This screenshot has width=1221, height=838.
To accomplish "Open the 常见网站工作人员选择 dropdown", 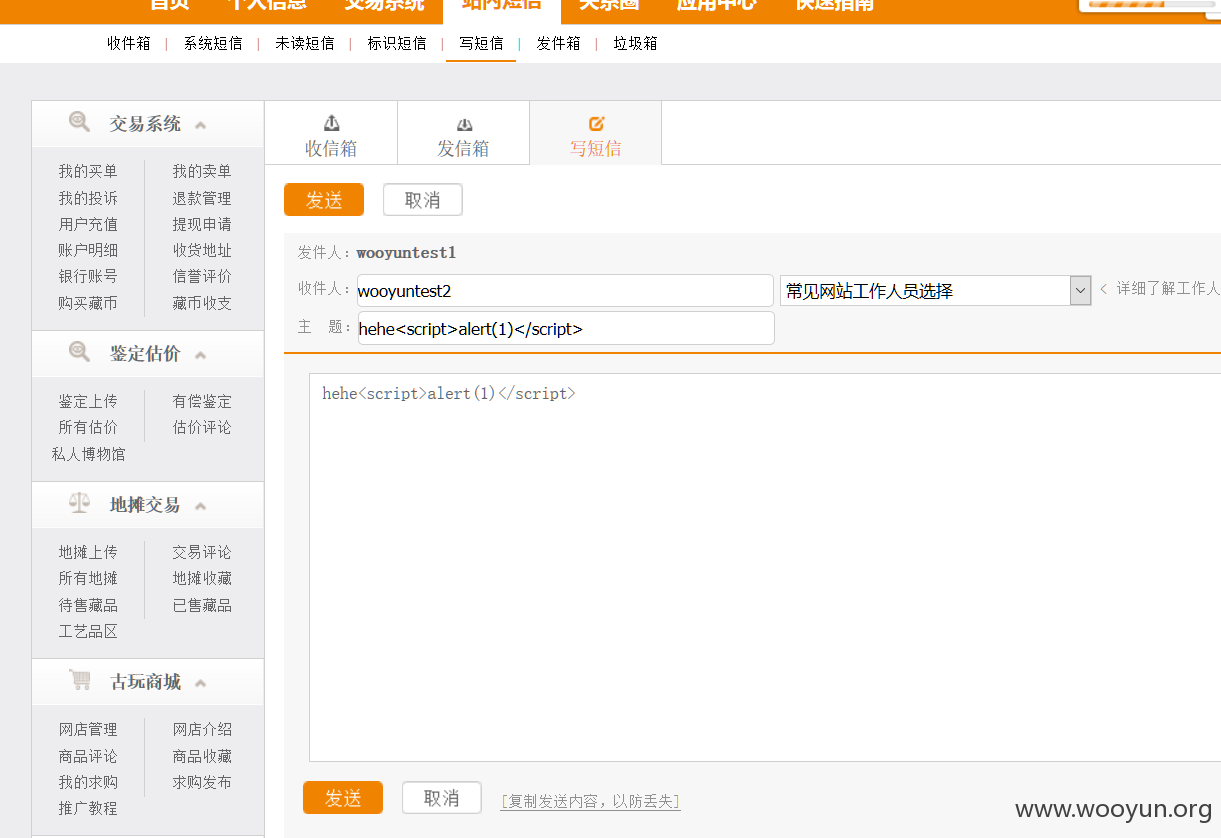I will (x=935, y=291).
